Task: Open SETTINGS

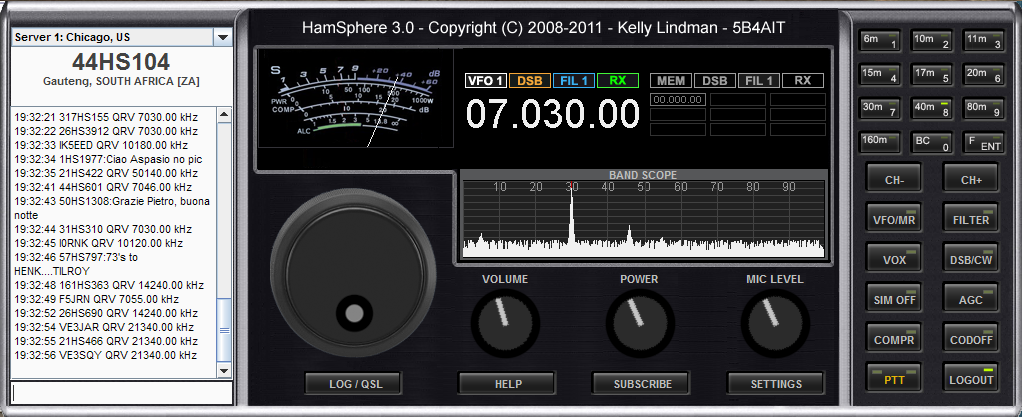Action: point(776,384)
